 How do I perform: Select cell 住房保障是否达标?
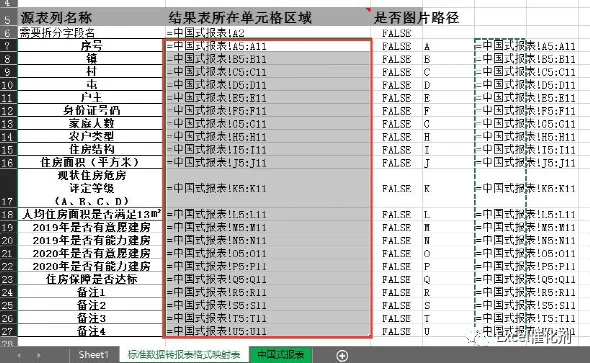[90, 279]
